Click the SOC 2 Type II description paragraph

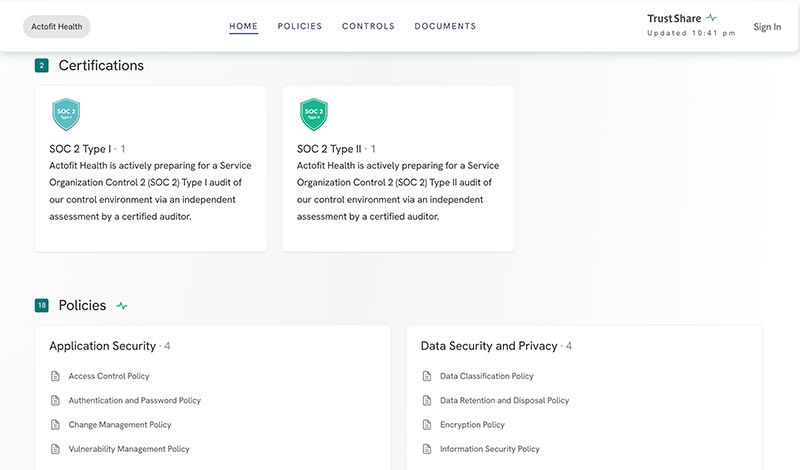coord(398,191)
